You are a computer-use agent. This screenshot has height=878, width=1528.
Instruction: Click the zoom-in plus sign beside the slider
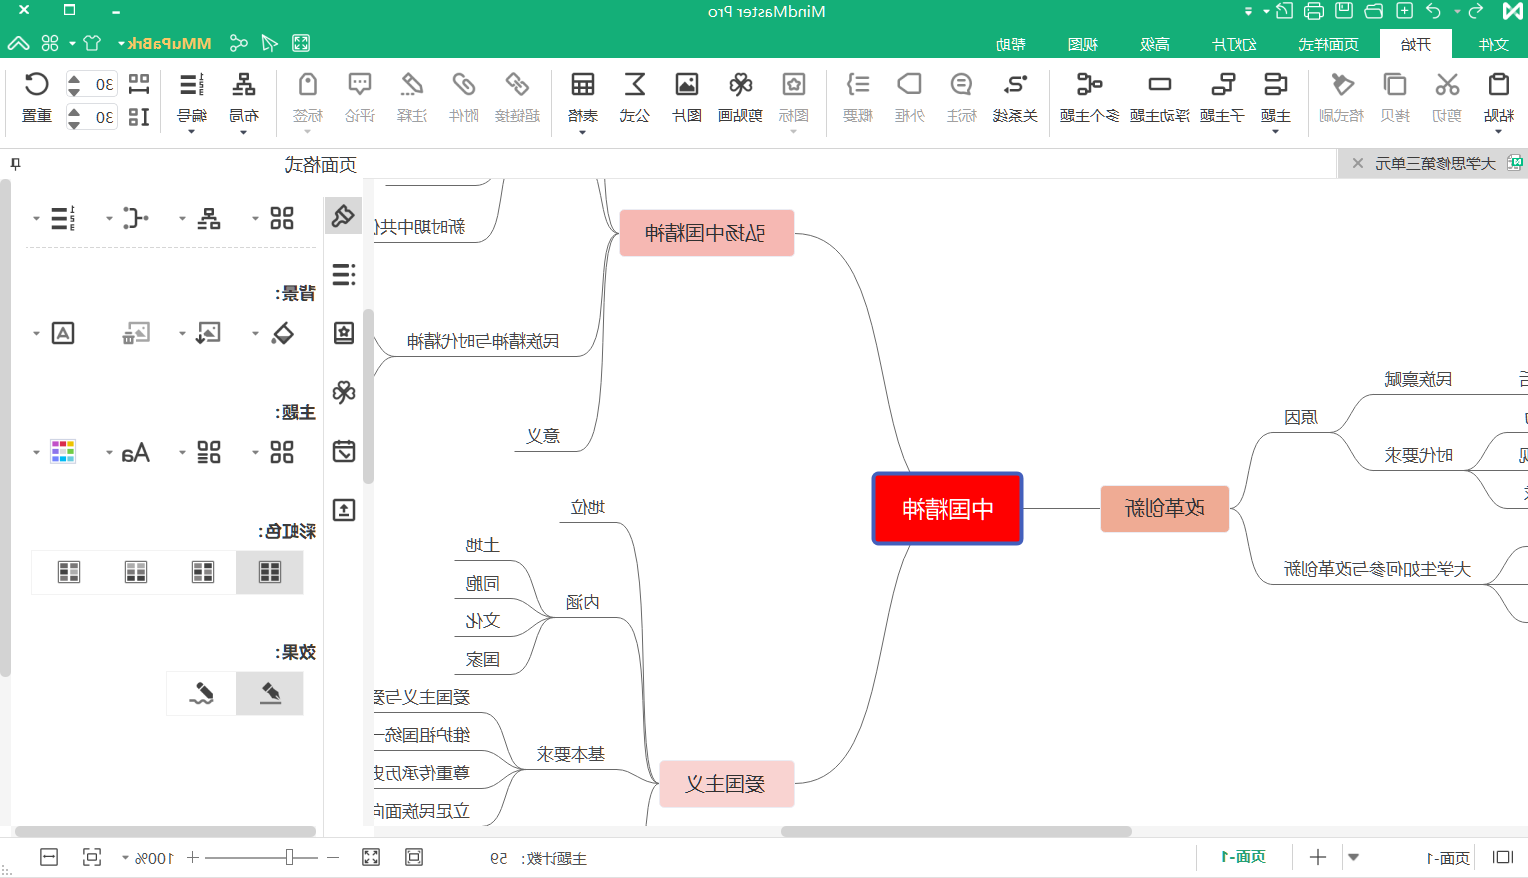[193, 857]
